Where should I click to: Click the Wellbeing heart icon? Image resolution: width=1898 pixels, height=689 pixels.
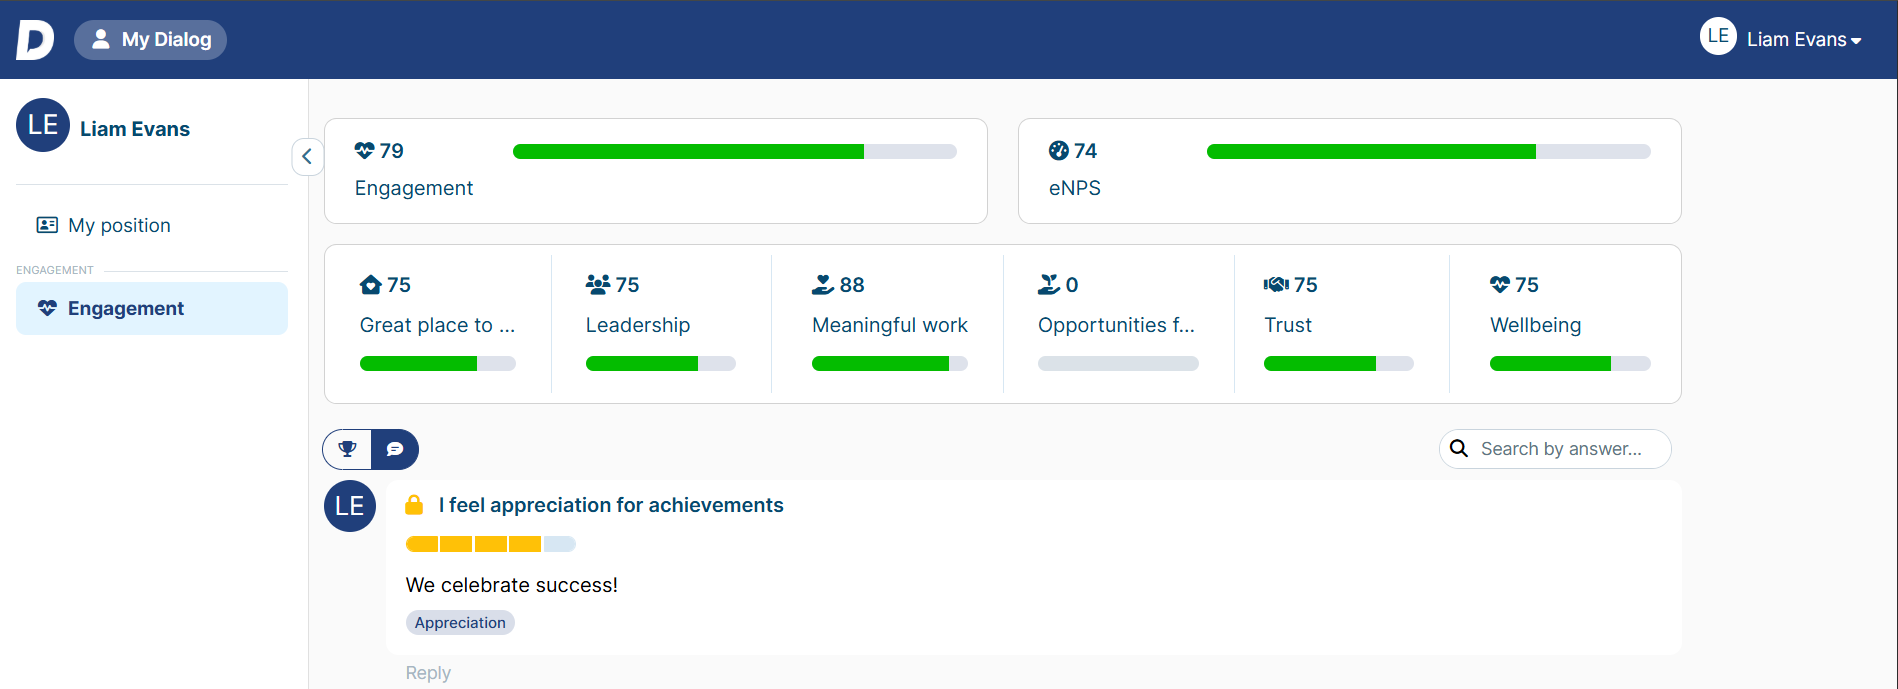click(x=1500, y=285)
